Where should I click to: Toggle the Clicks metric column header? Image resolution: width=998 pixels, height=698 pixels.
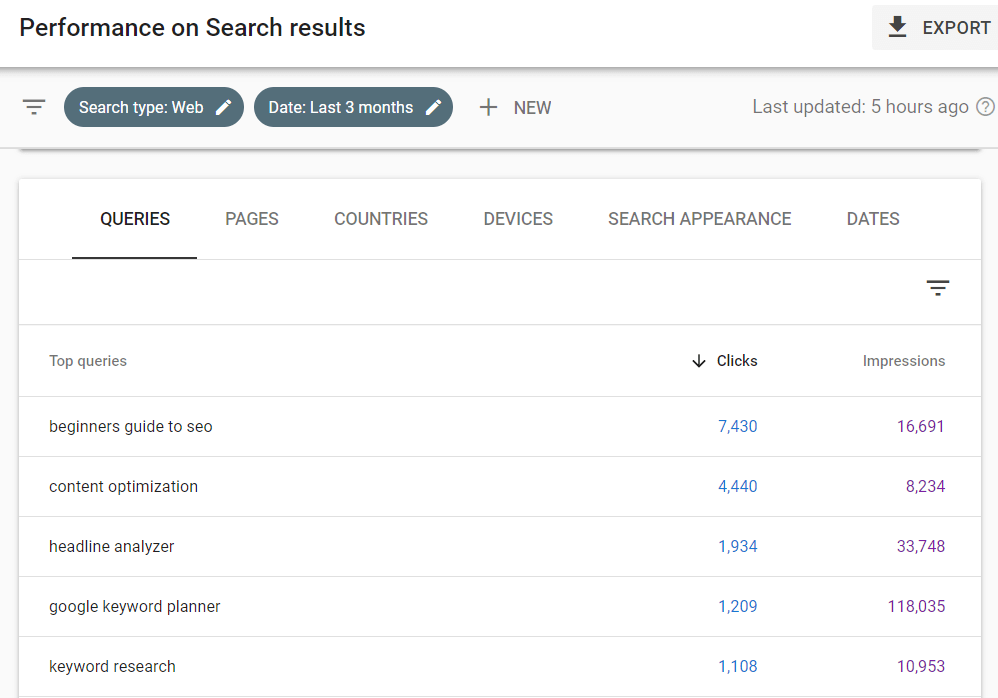[x=739, y=361]
